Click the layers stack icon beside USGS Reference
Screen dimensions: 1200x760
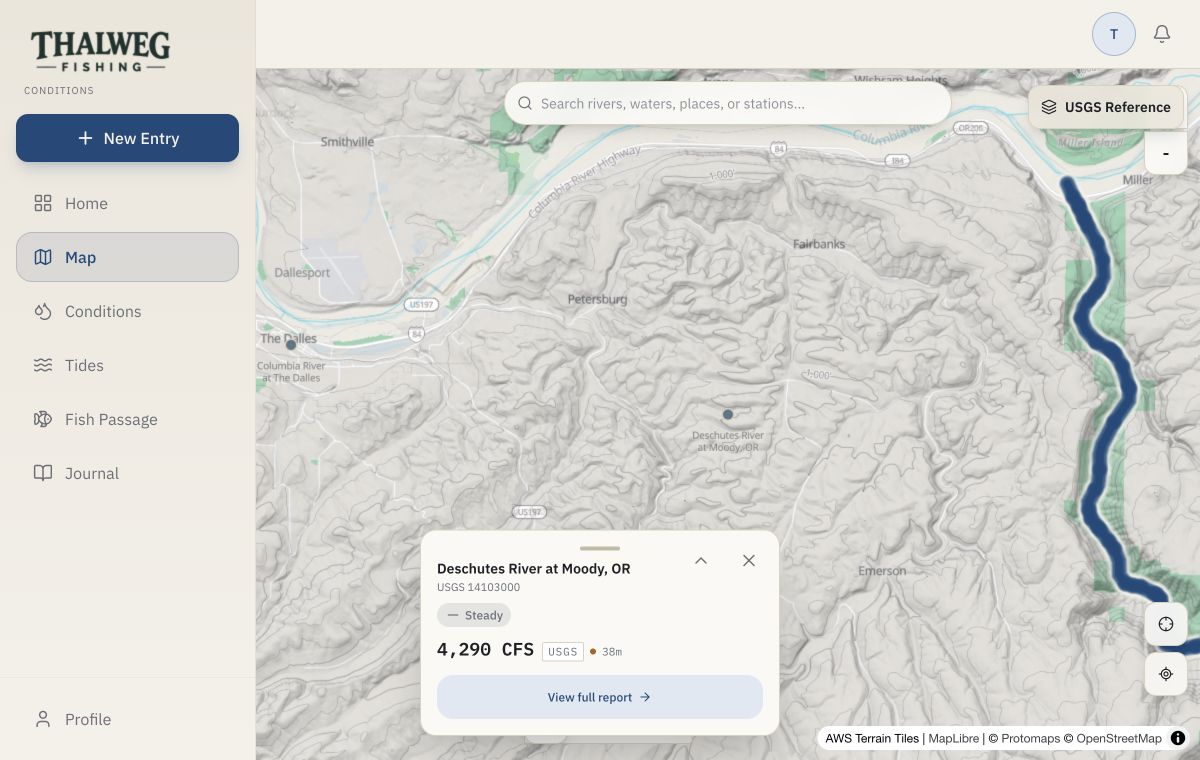pyautogui.click(x=1049, y=107)
